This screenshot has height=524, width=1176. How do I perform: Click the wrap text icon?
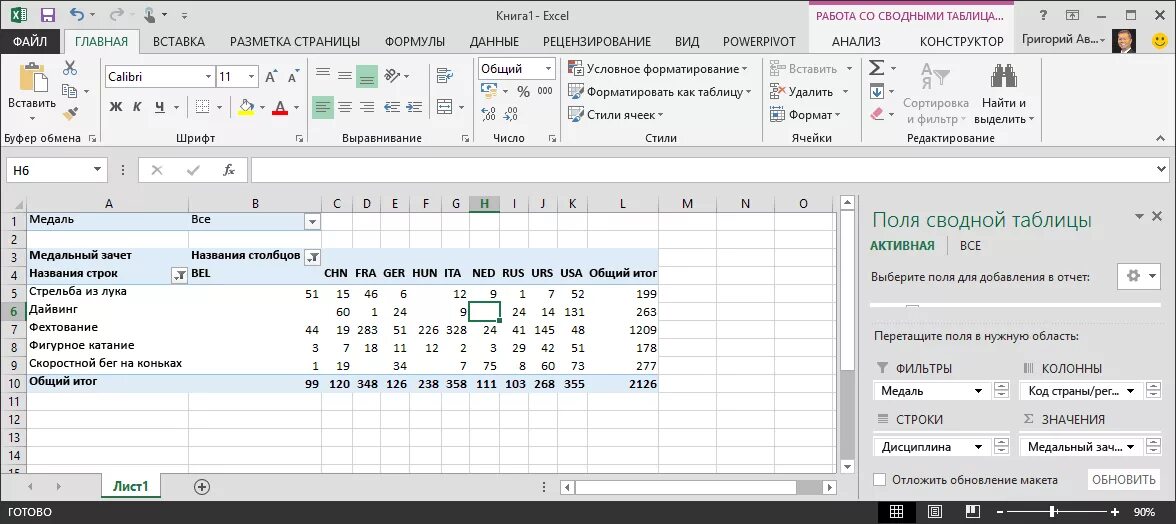coord(445,74)
